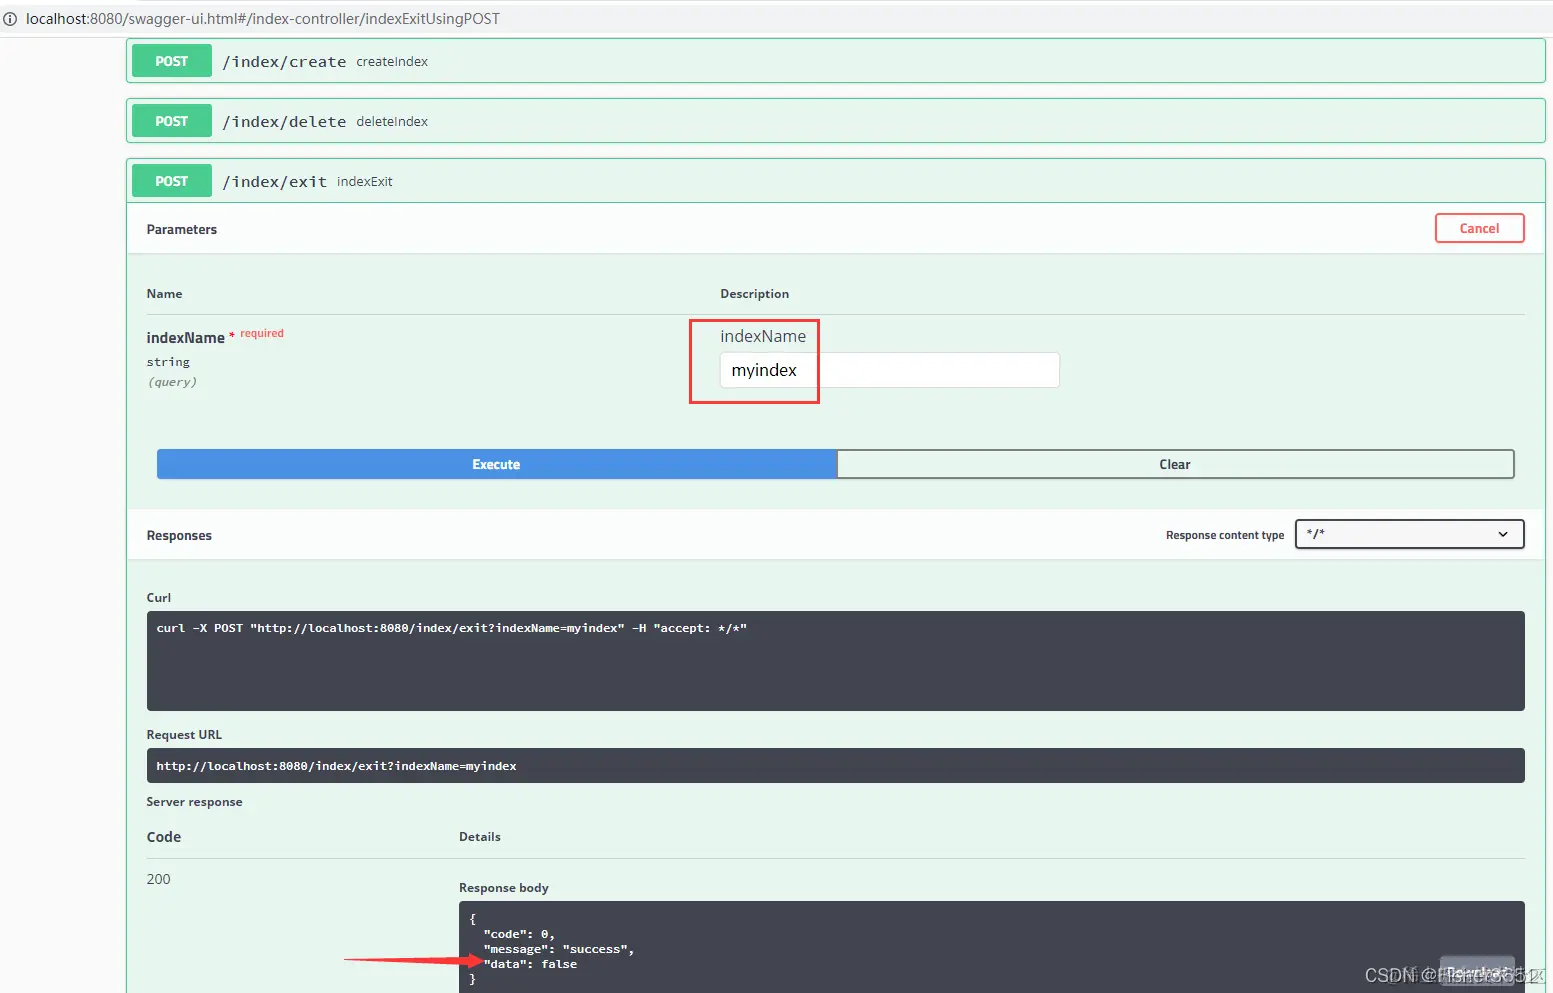
Task: Click the POST badge for /index/create
Action: [172, 61]
